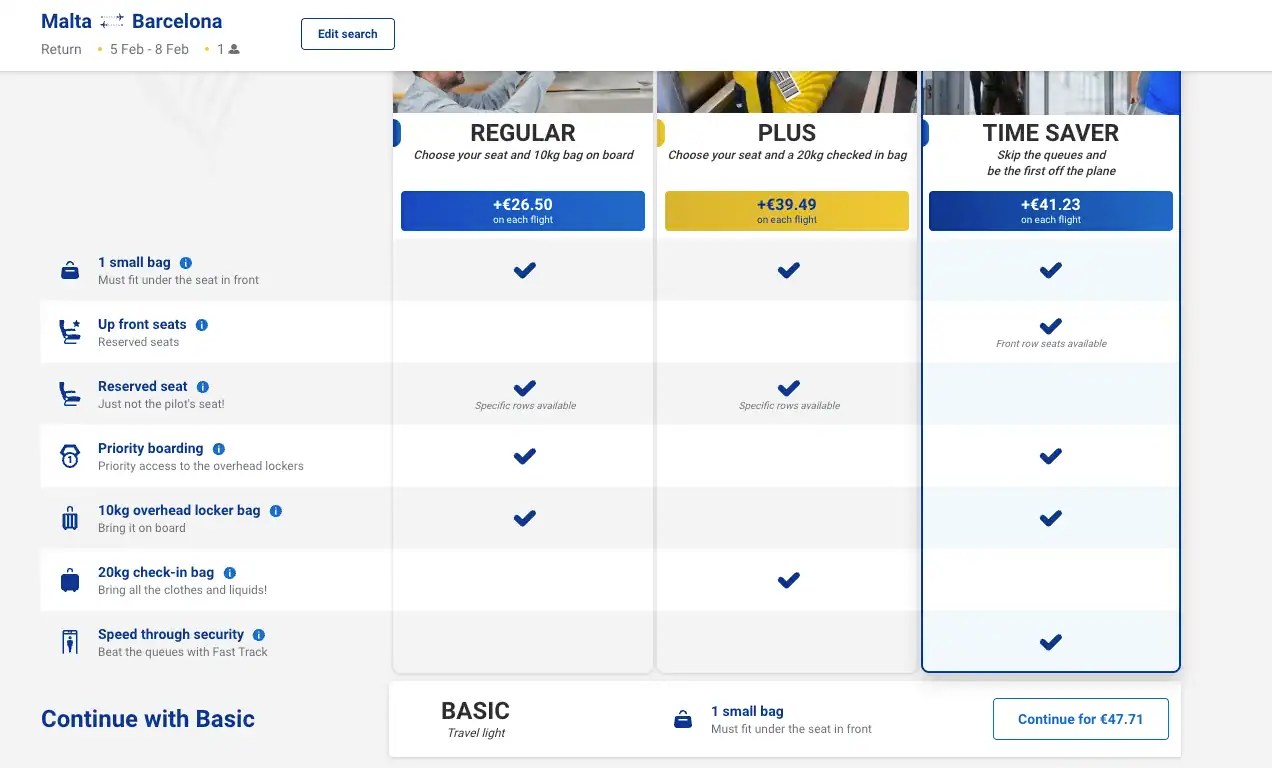Image resolution: width=1272 pixels, height=768 pixels.
Task: Click 'Specific rows available' note under Plus
Action: pos(789,406)
